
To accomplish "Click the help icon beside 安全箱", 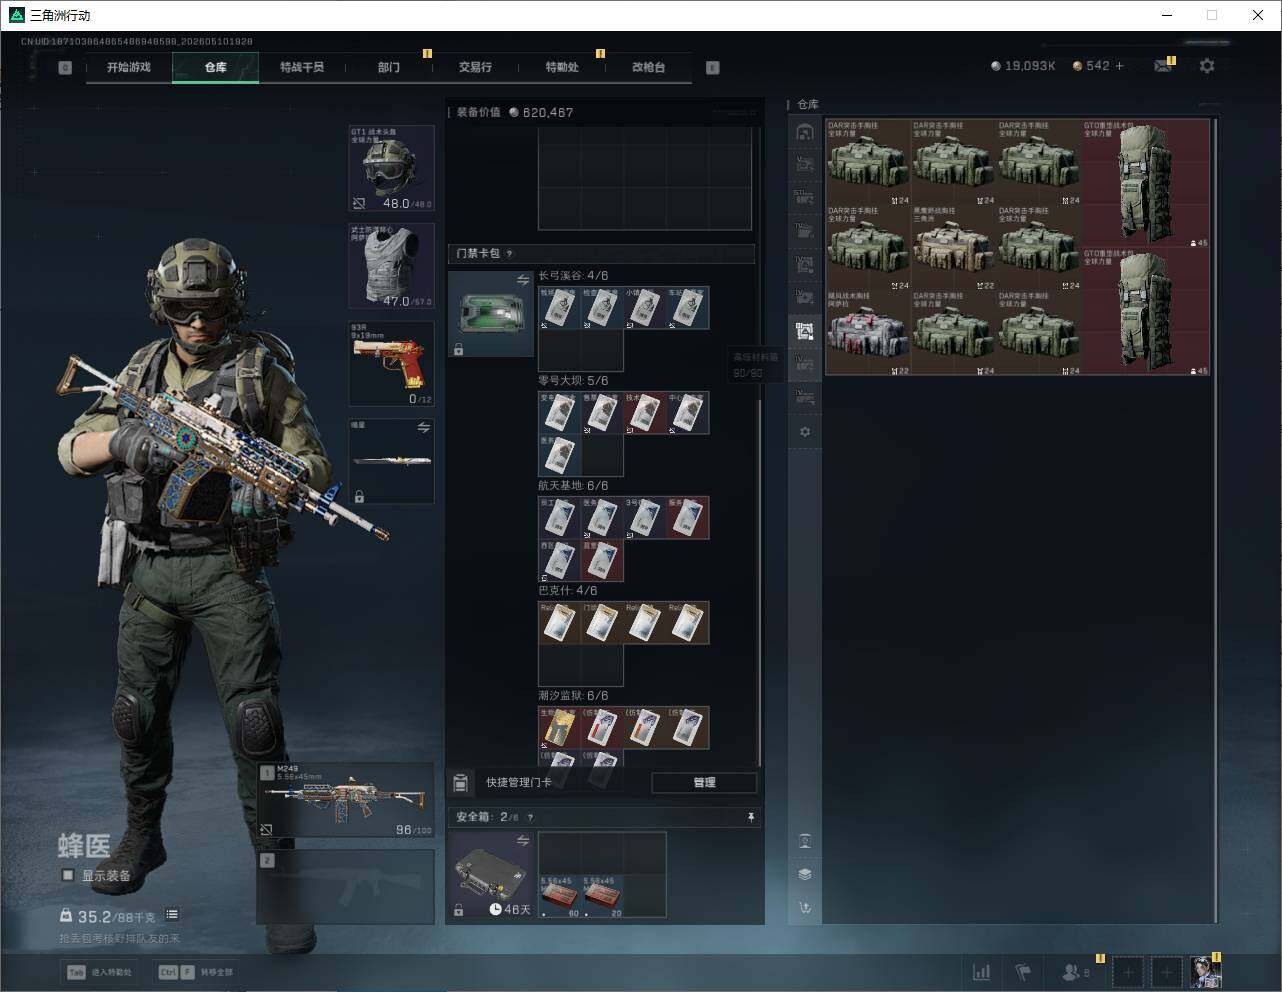I will 530,817.
